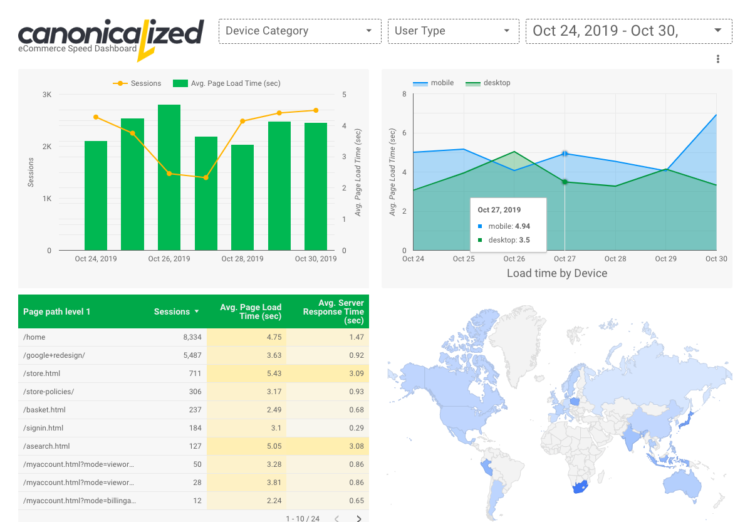Go to previous table page arrow
Image resolution: width=750 pixels, height=522 pixels.
336,518
